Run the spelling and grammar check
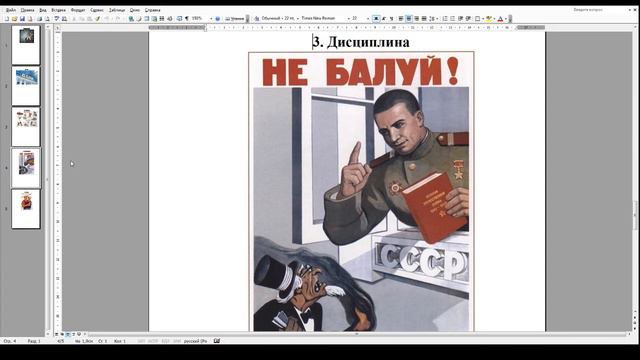The image size is (640, 360). pos(57,18)
